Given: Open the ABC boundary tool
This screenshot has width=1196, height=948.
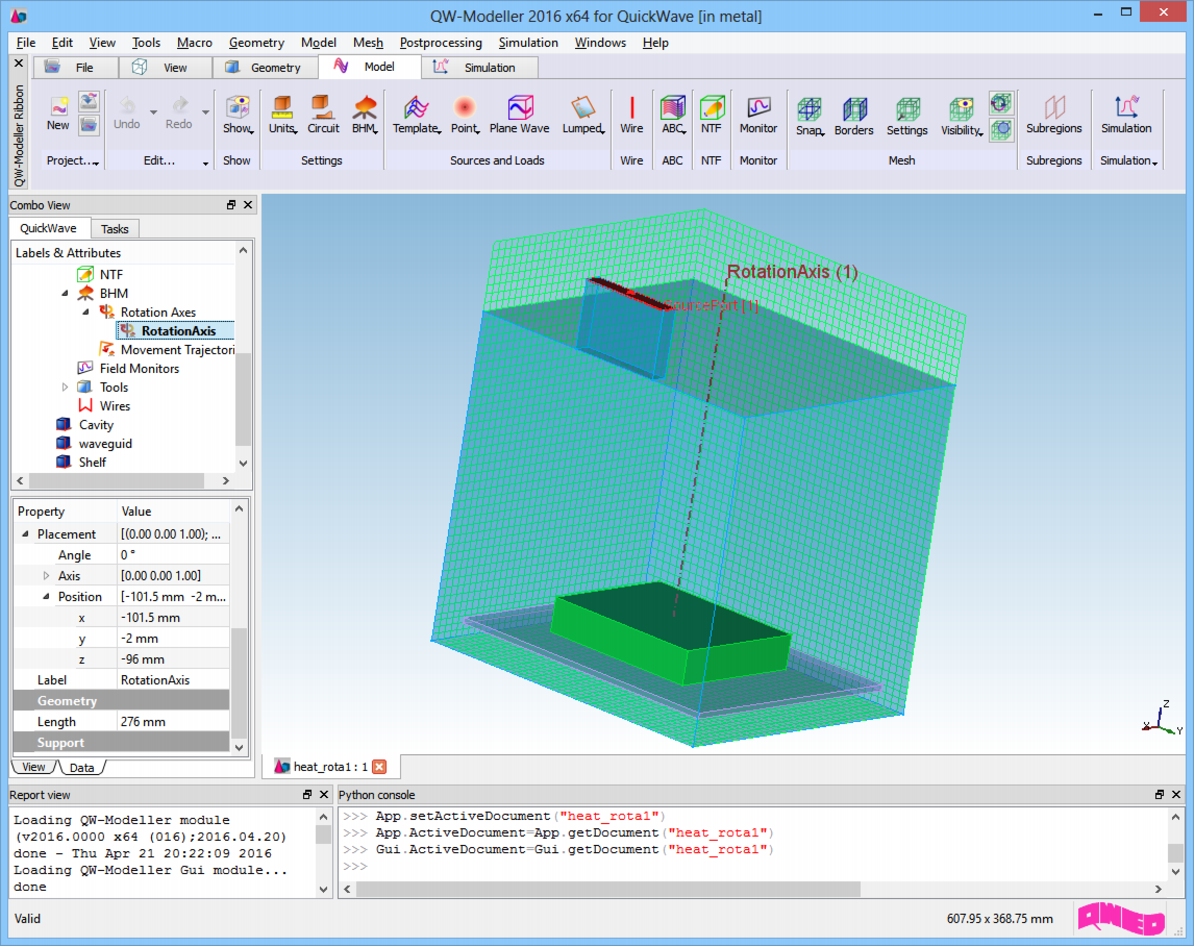Looking at the screenshot, I should (x=673, y=114).
